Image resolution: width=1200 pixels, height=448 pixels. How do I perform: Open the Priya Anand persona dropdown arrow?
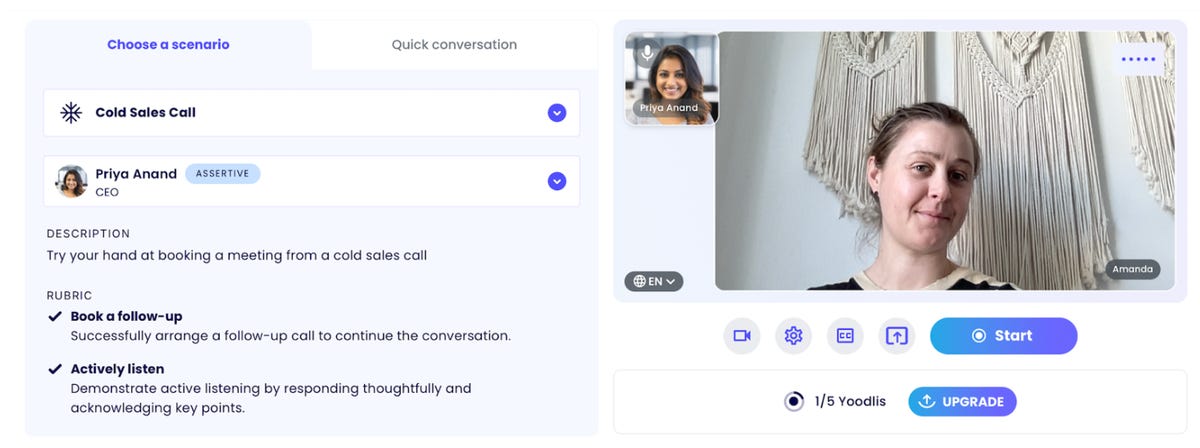click(557, 181)
